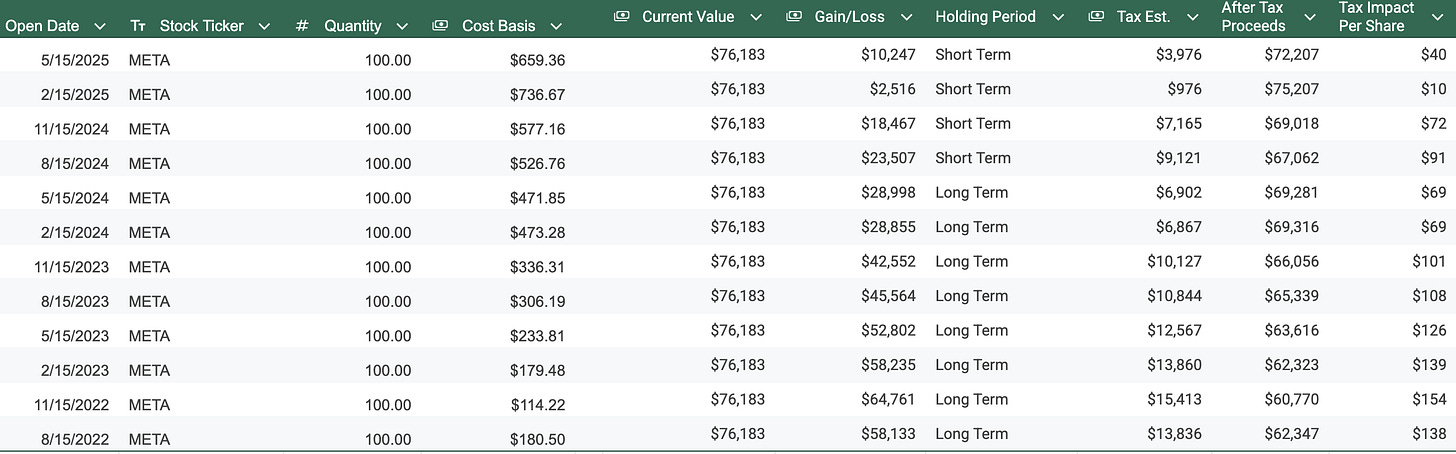Click the currency icon beside Gain/Loss
The height and width of the screenshot is (454, 1456).
[795, 16]
